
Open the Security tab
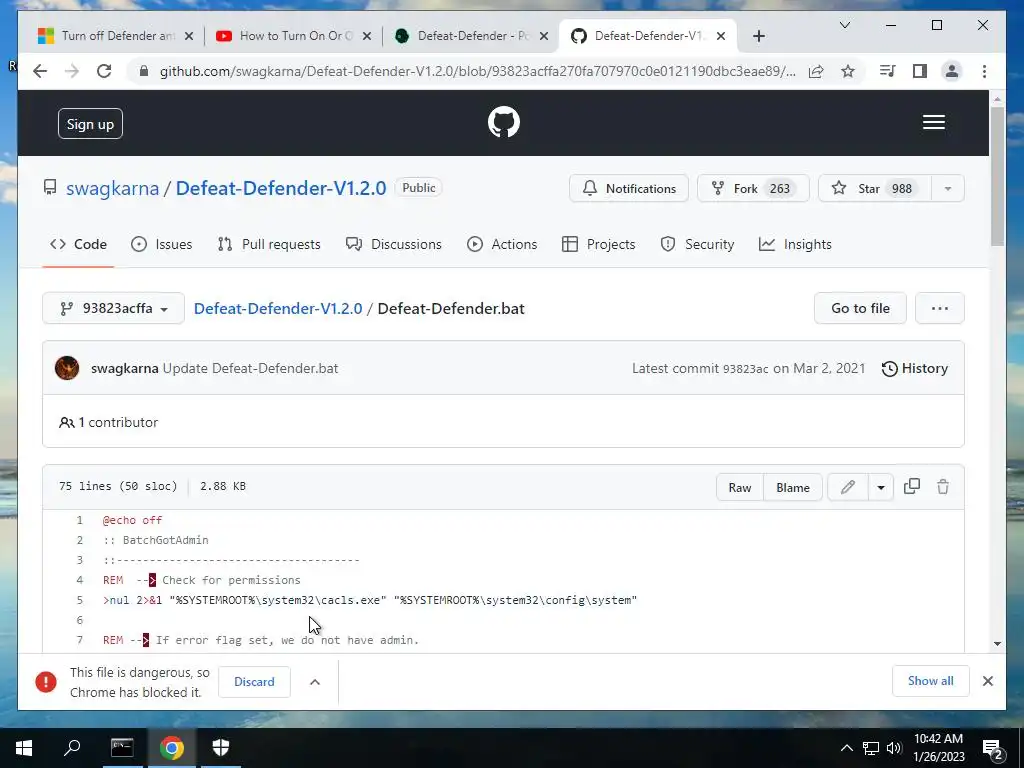[x=697, y=244]
